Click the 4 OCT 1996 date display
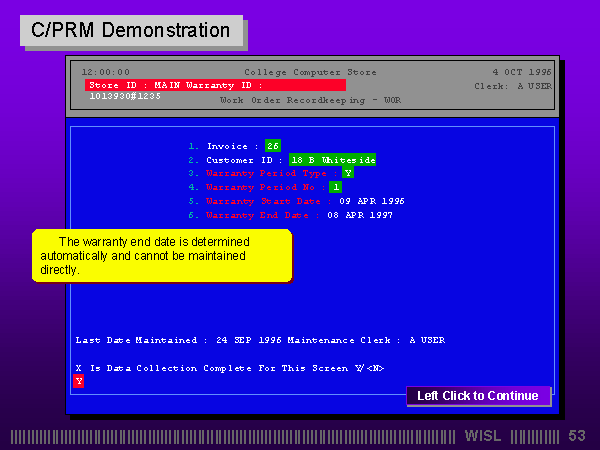 click(x=522, y=72)
